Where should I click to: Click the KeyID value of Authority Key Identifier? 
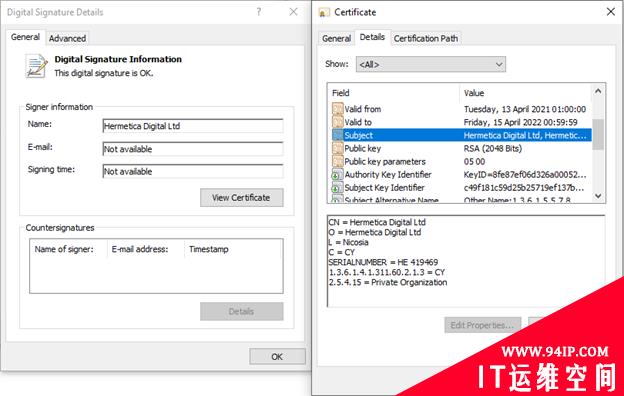coord(525,174)
